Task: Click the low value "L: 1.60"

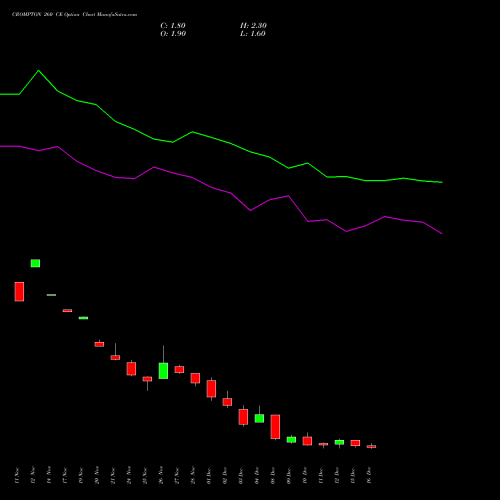Action: 253,34
